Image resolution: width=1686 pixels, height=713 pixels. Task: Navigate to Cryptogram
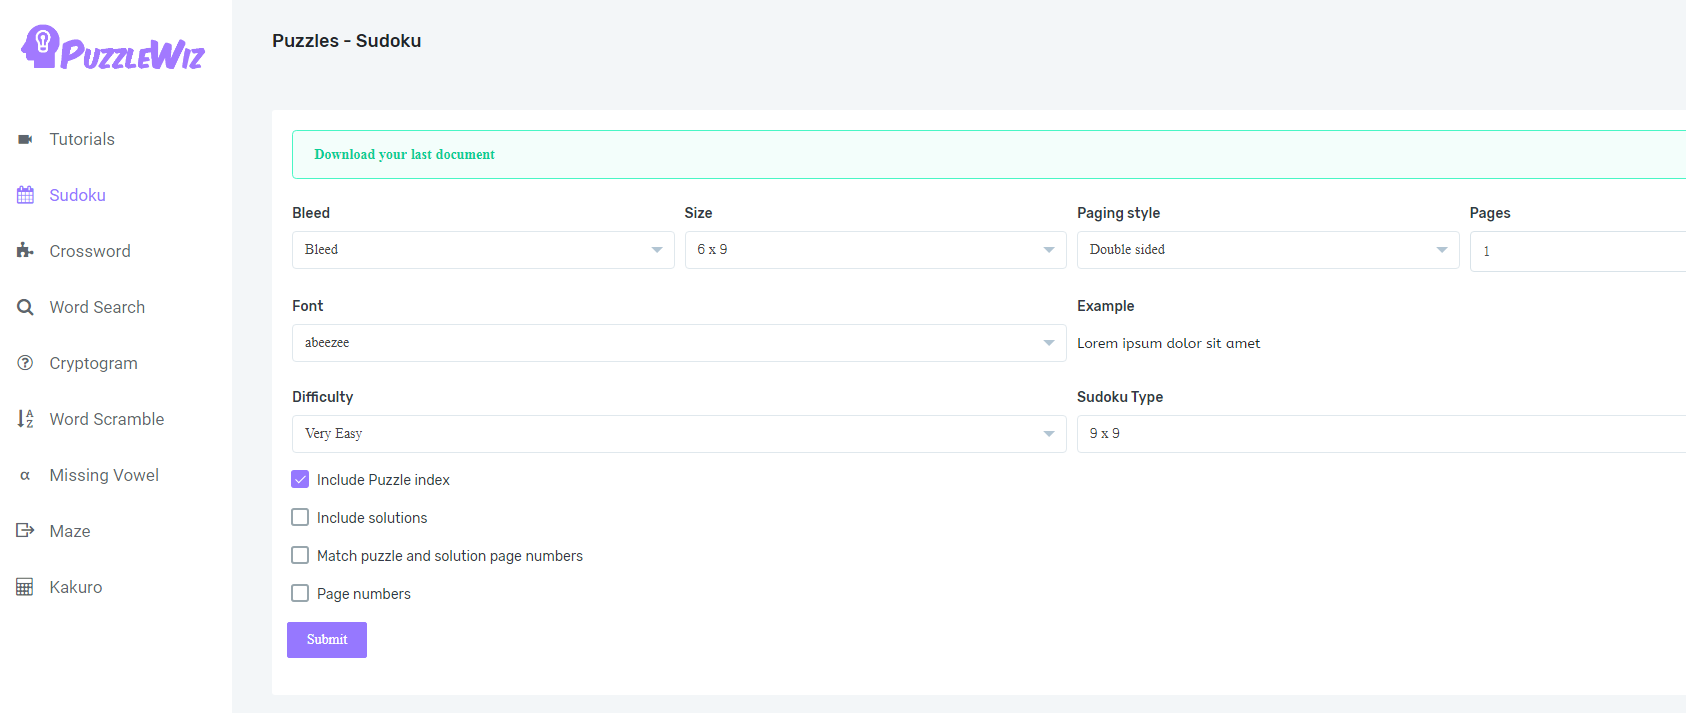click(x=94, y=363)
